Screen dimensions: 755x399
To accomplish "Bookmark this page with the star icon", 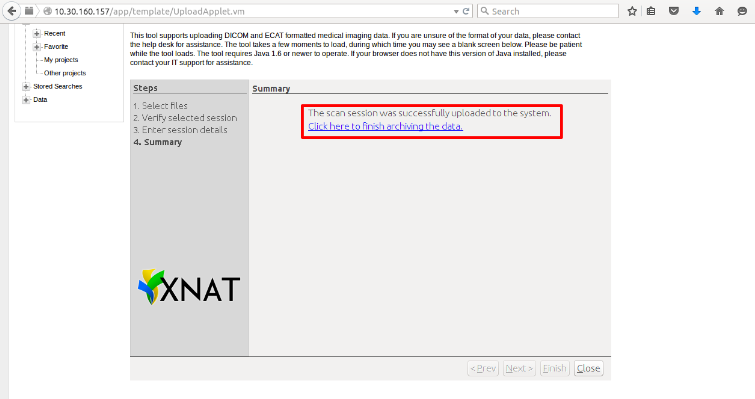I will (x=632, y=11).
